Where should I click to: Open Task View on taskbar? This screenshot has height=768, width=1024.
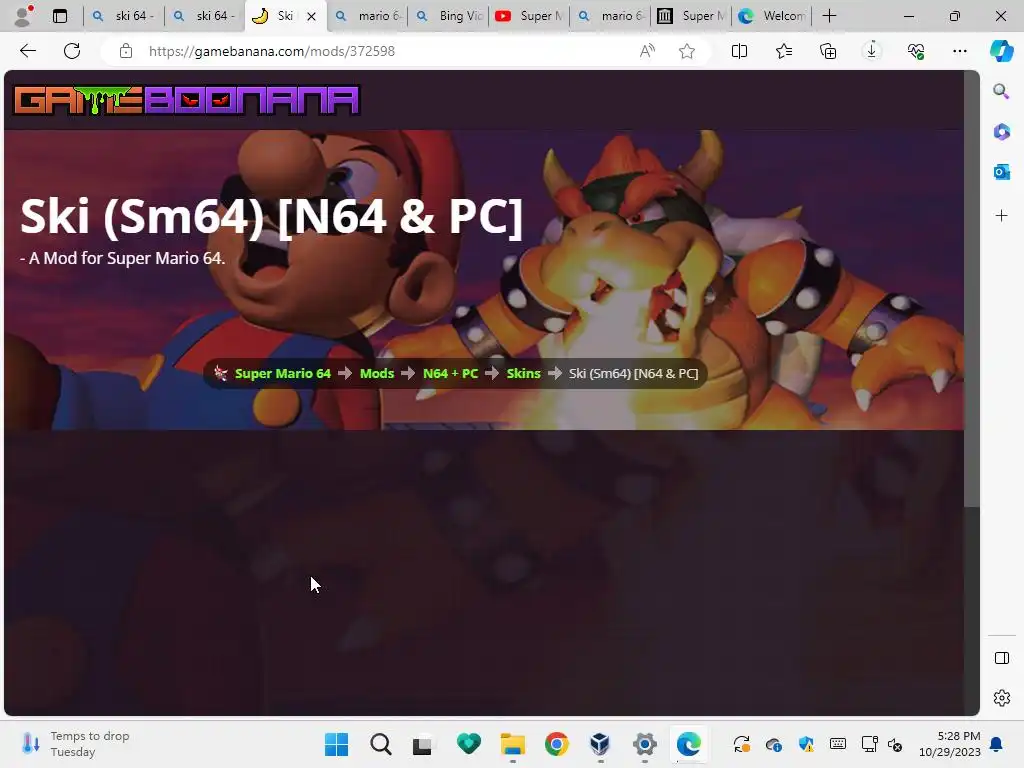pos(423,744)
